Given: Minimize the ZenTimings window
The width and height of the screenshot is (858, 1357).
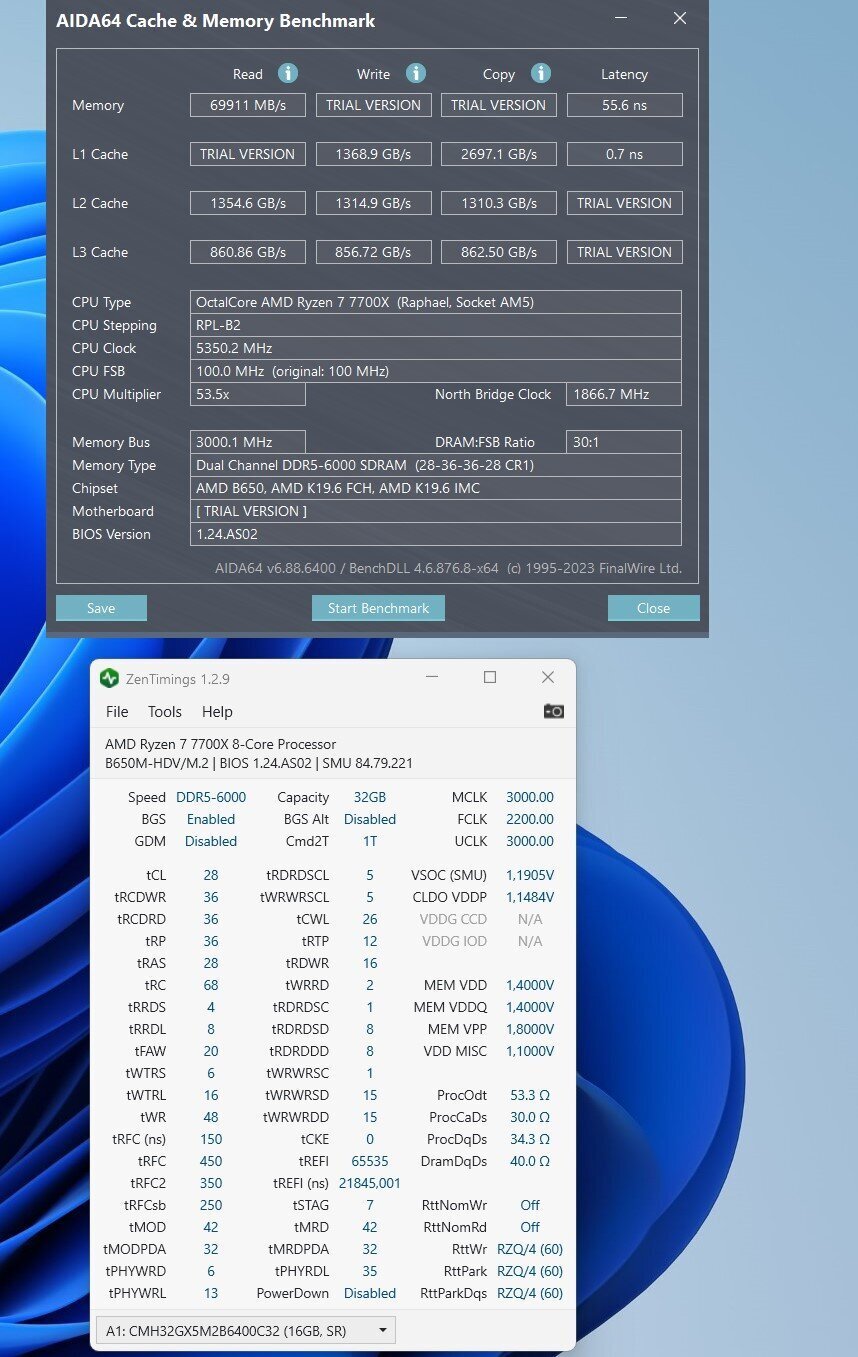Looking at the screenshot, I should click(432, 677).
